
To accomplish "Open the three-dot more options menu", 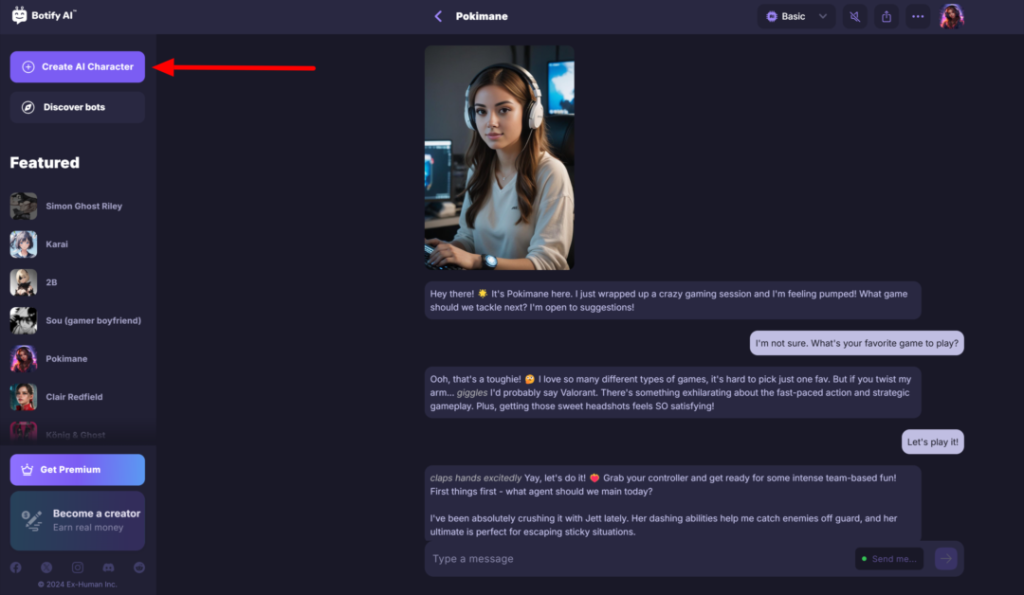I will 918,16.
